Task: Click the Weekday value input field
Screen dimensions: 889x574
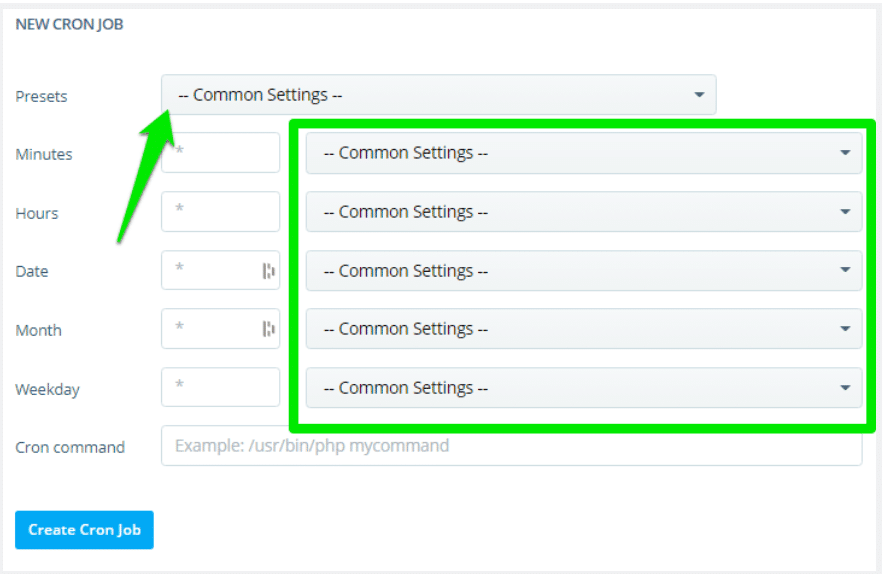Action: [x=220, y=387]
